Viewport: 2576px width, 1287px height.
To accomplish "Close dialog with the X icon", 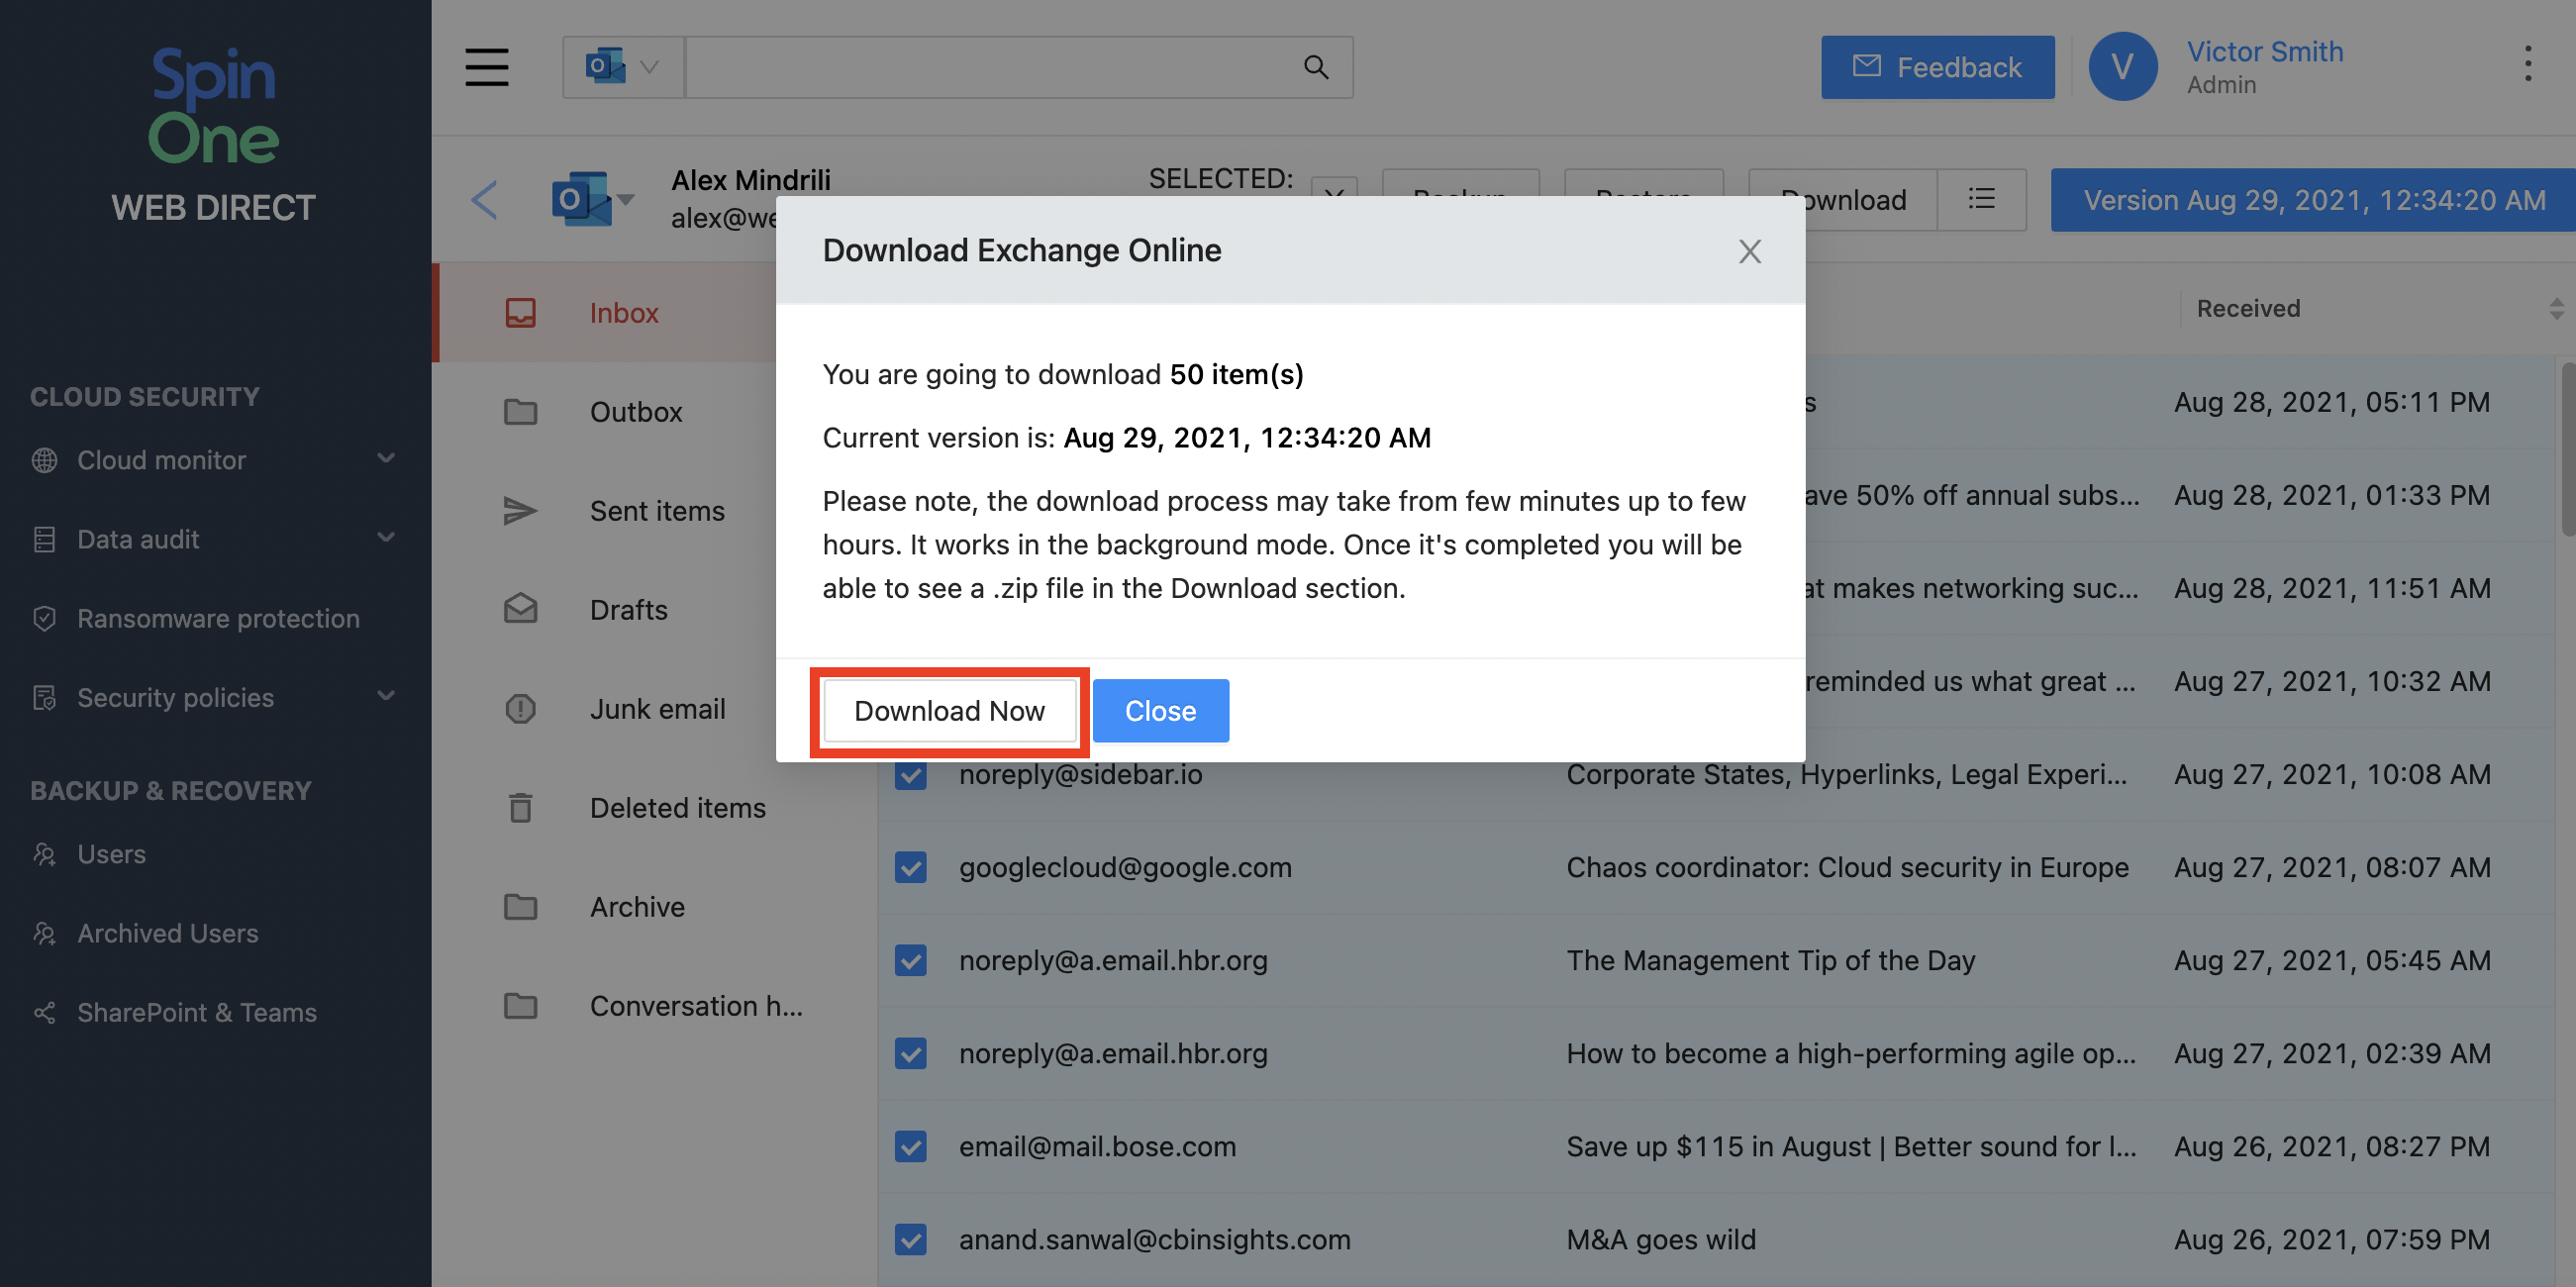I will point(1749,251).
